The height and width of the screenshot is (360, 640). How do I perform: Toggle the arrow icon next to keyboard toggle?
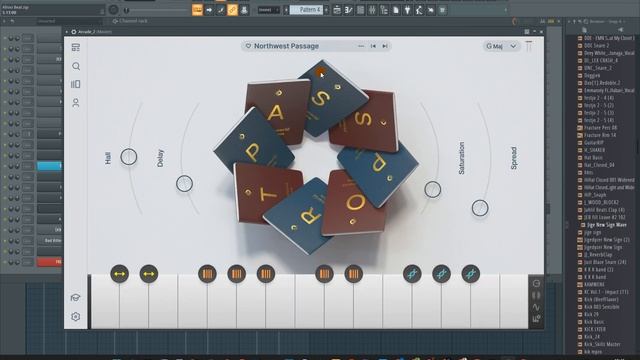pos(209,10)
